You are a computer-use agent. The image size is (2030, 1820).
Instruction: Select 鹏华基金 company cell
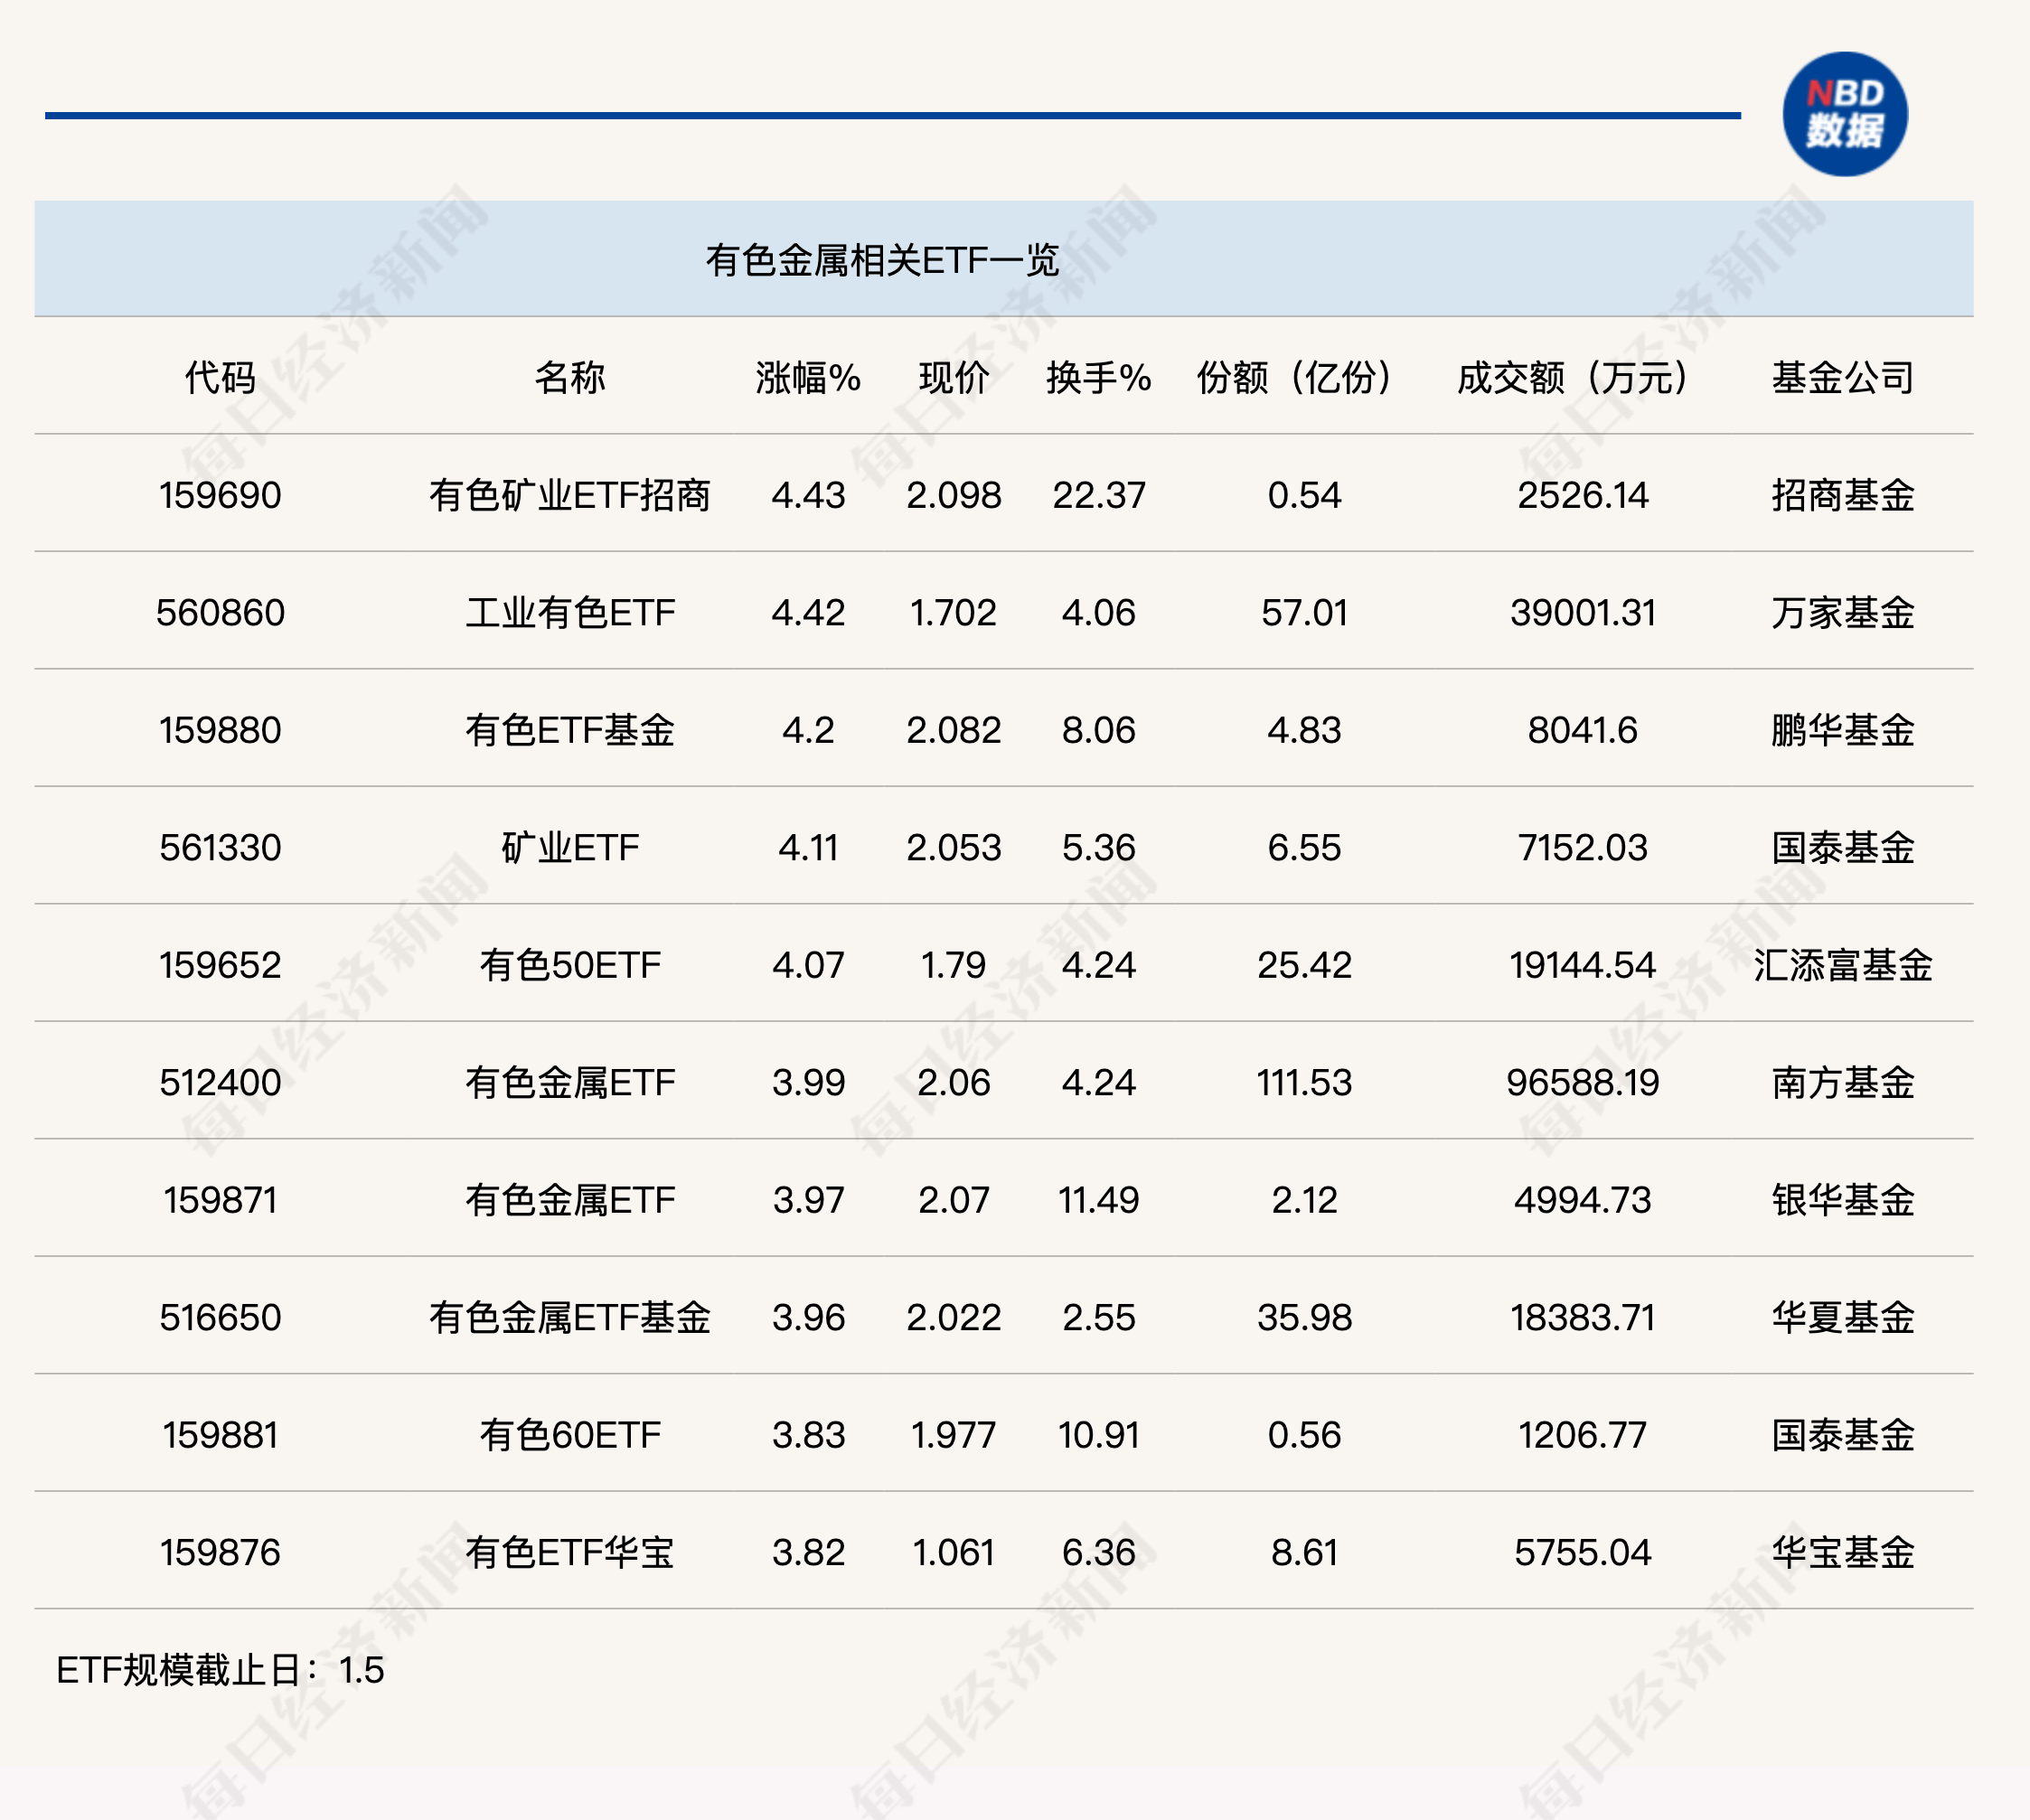(1842, 730)
